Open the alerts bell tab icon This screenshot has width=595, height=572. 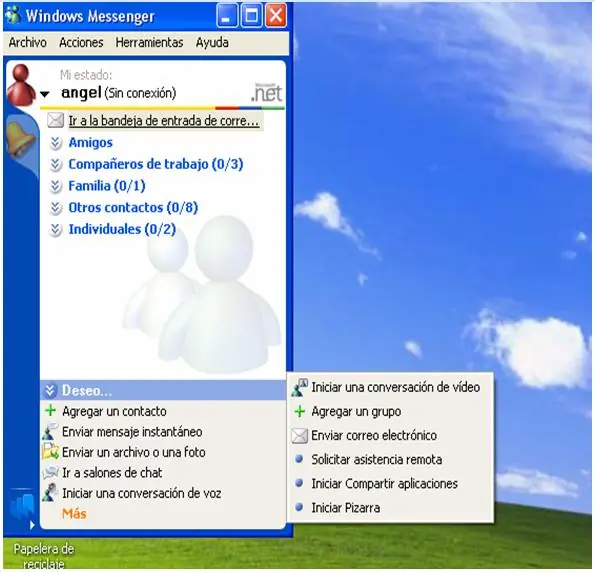[20, 140]
